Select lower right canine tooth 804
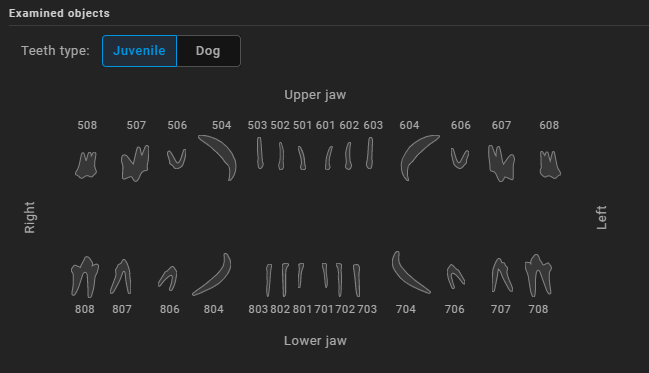Screen dimensions: 649x373 [212, 274]
